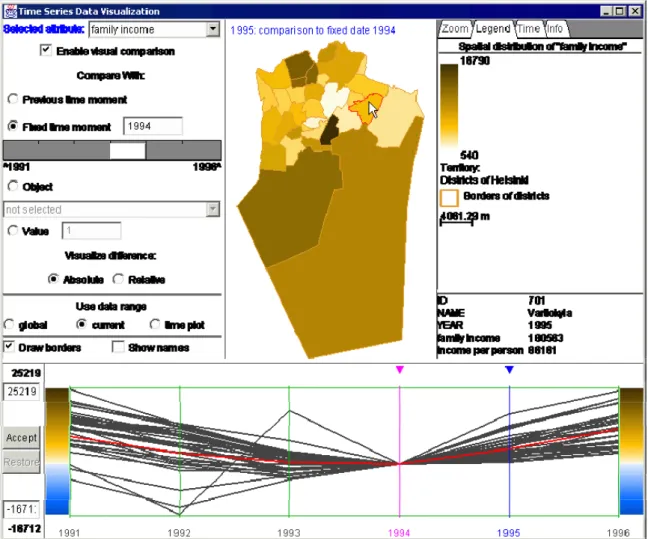Maximize the Time Series window
This screenshot has height=539, width=648.
tap(619, 11)
